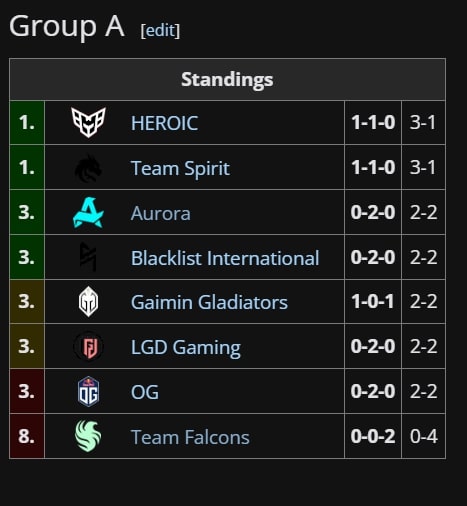Click the LGD Gaming logo

point(88,347)
